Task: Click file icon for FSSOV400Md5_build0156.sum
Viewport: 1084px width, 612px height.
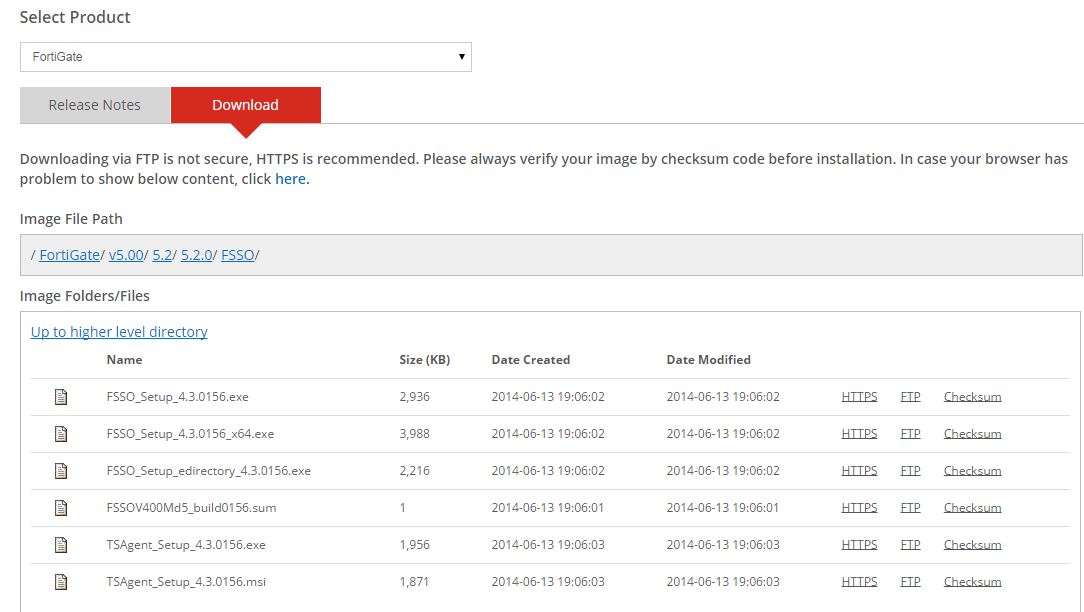Action: [61, 508]
